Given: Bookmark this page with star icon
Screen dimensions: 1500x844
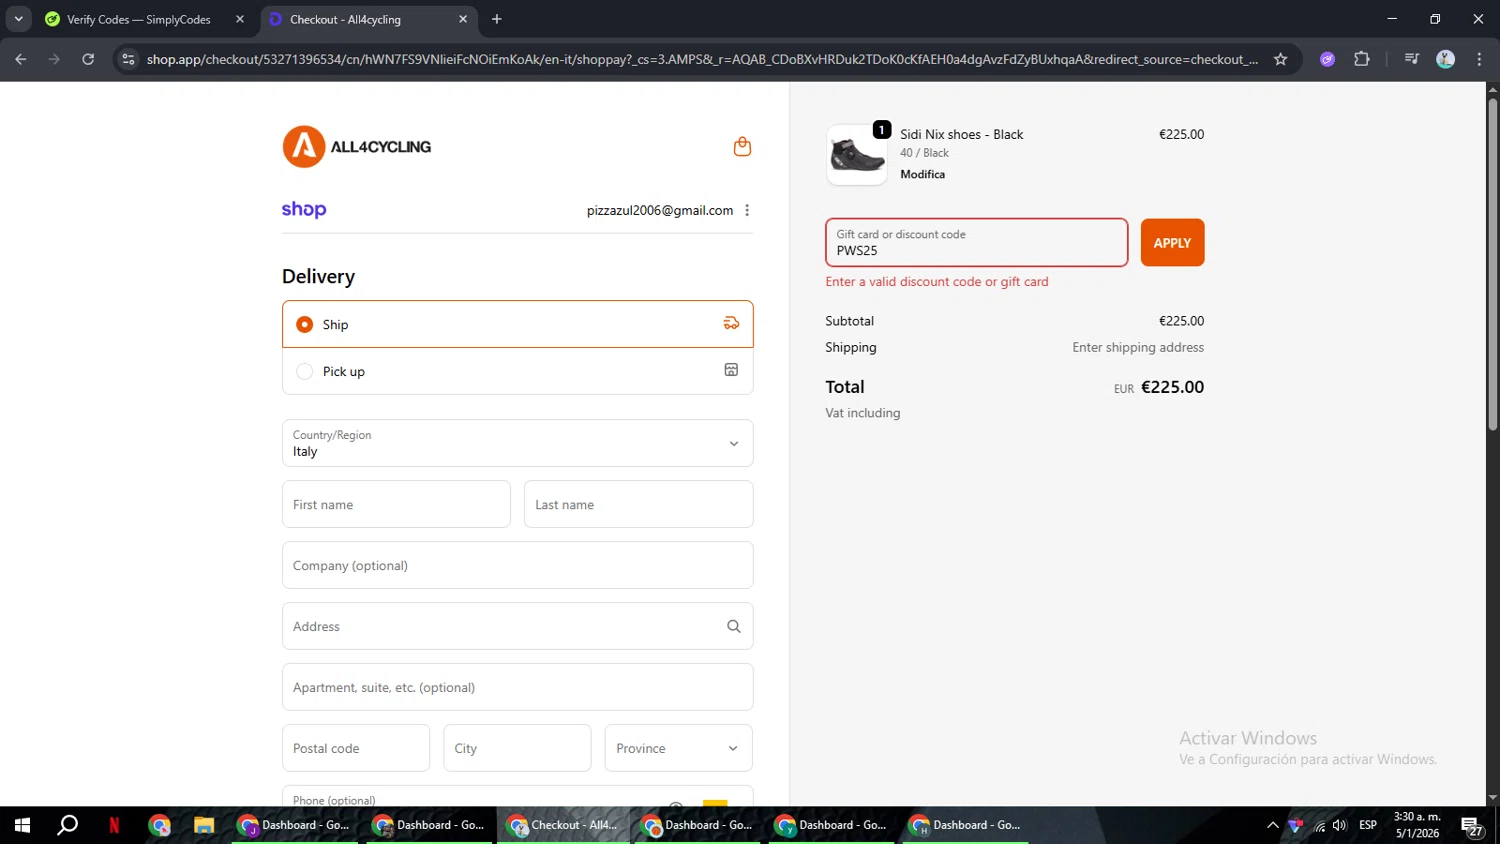Looking at the screenshot, I should pos(1280,59).
